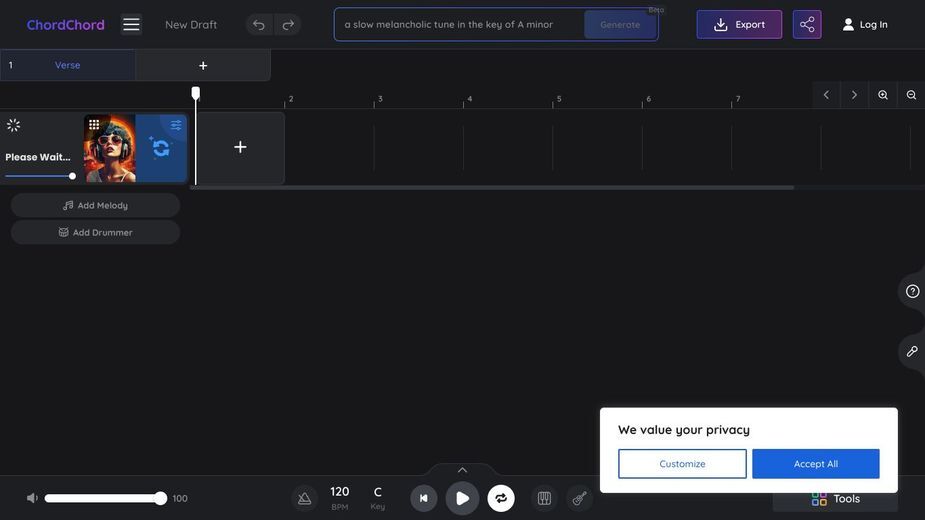Zoom out the timeline
Image resolution: width=925 pixels, height=520 pixels.
pos(911,95)
